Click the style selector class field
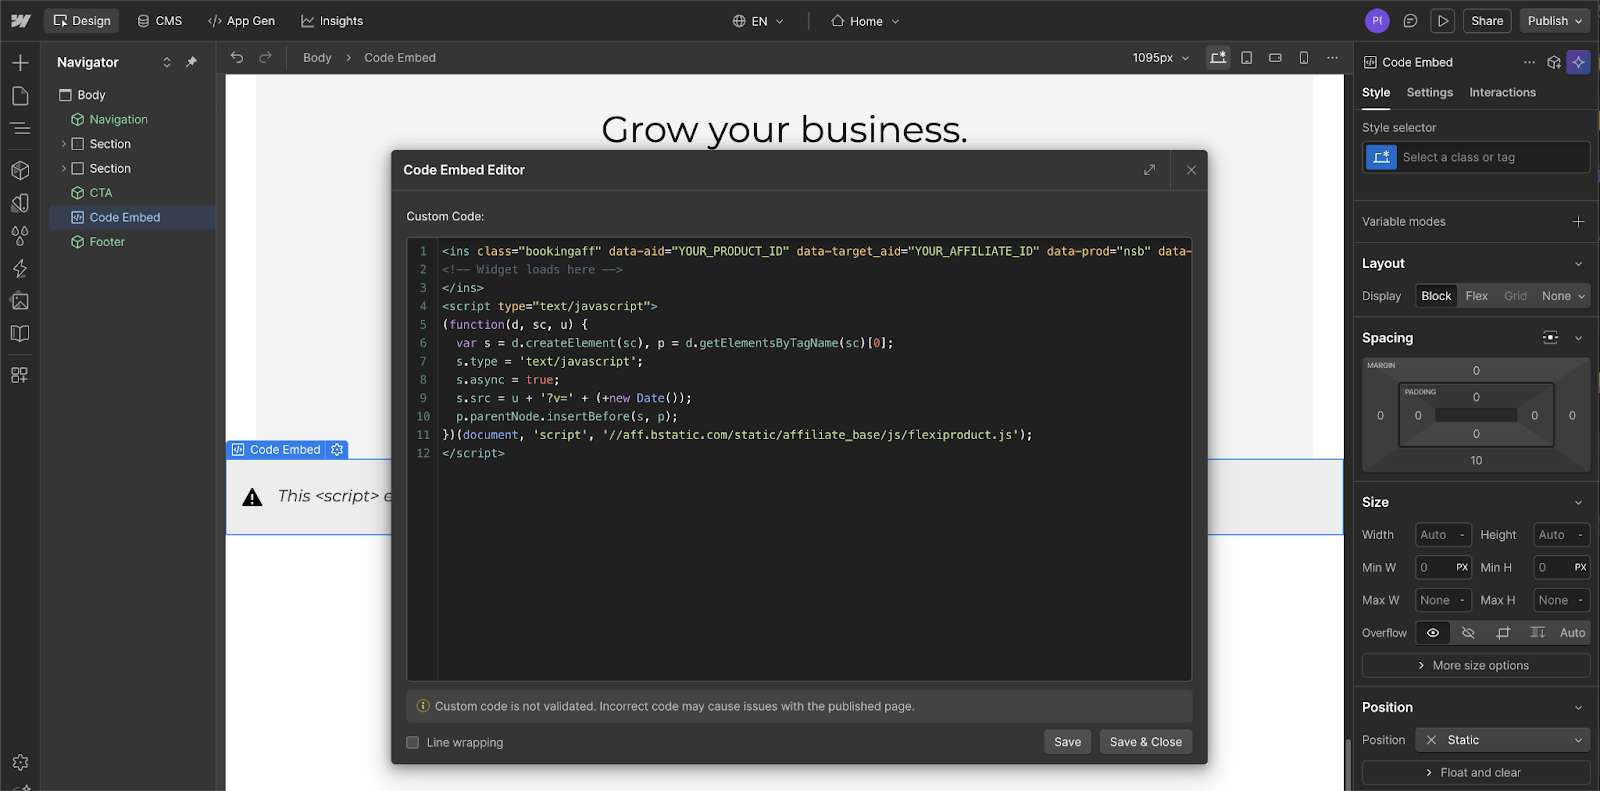 coord(1476,158)
